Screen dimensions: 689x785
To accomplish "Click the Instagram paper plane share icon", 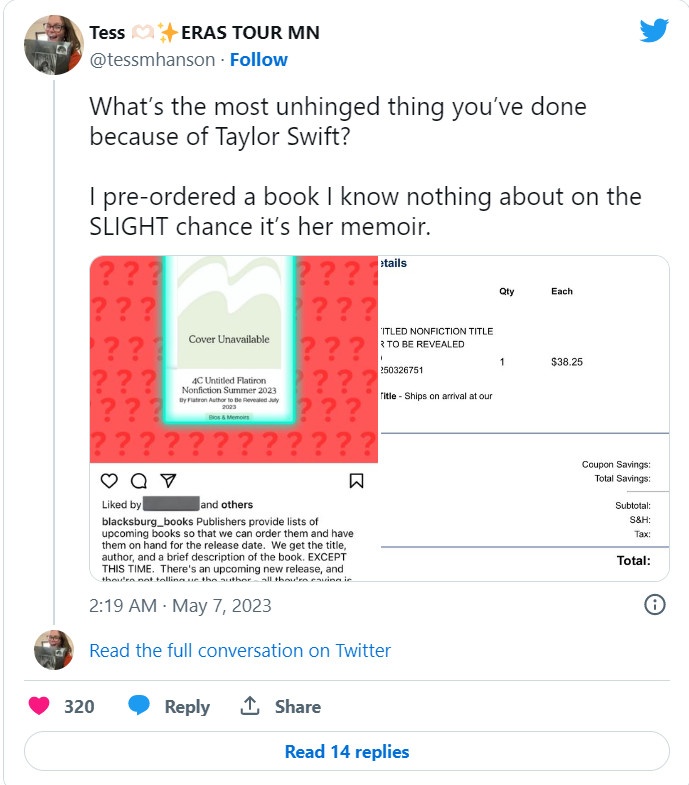I will [x=168, y=479].
